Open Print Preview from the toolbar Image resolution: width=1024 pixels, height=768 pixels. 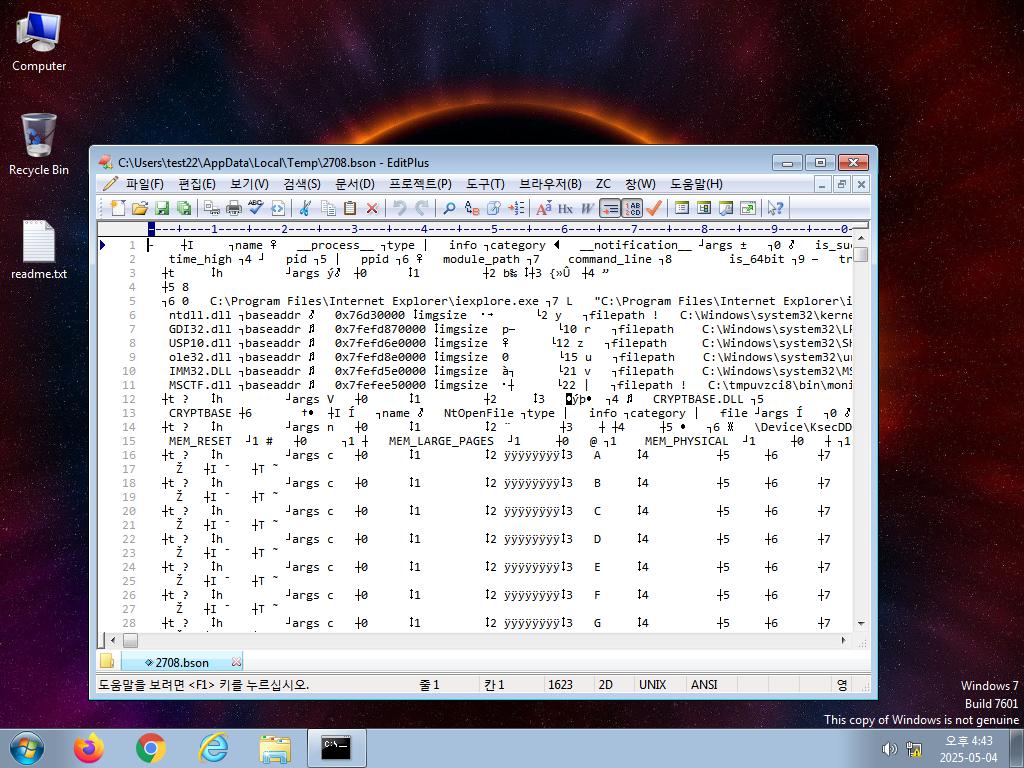coord(211,208)
